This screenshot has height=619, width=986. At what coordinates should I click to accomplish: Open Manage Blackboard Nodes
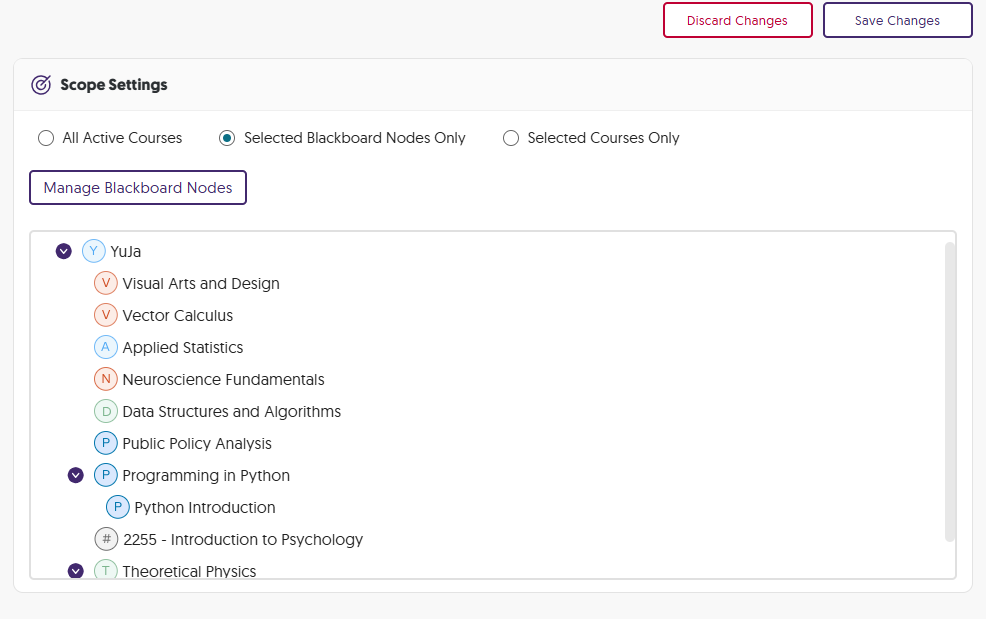[x=138, y=188]
